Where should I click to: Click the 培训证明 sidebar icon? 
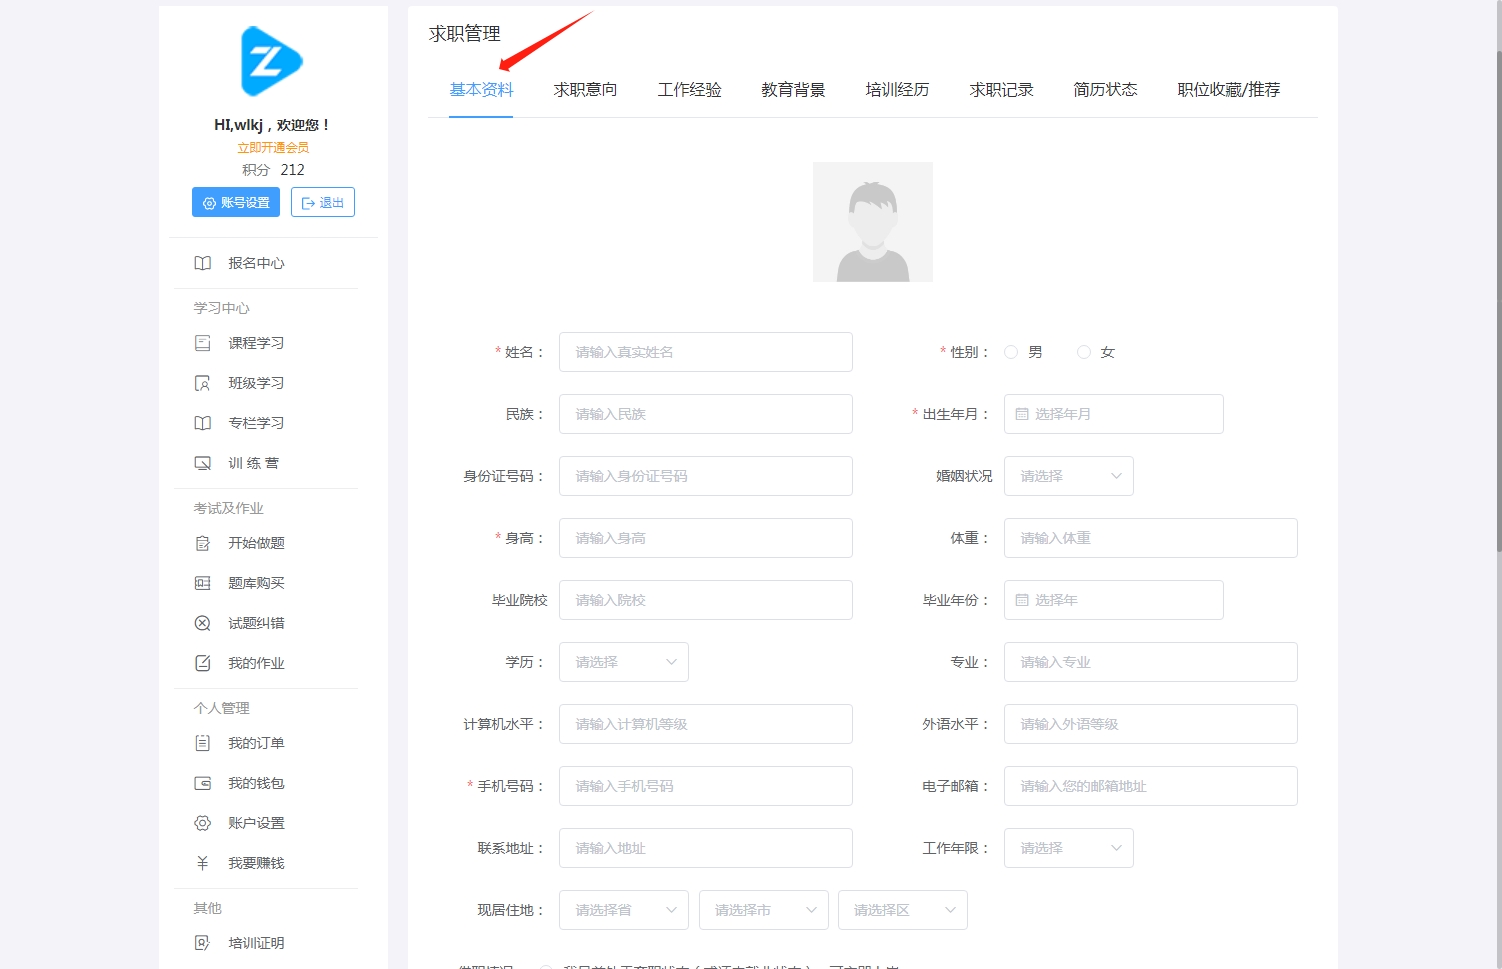(x=203, y=943)
